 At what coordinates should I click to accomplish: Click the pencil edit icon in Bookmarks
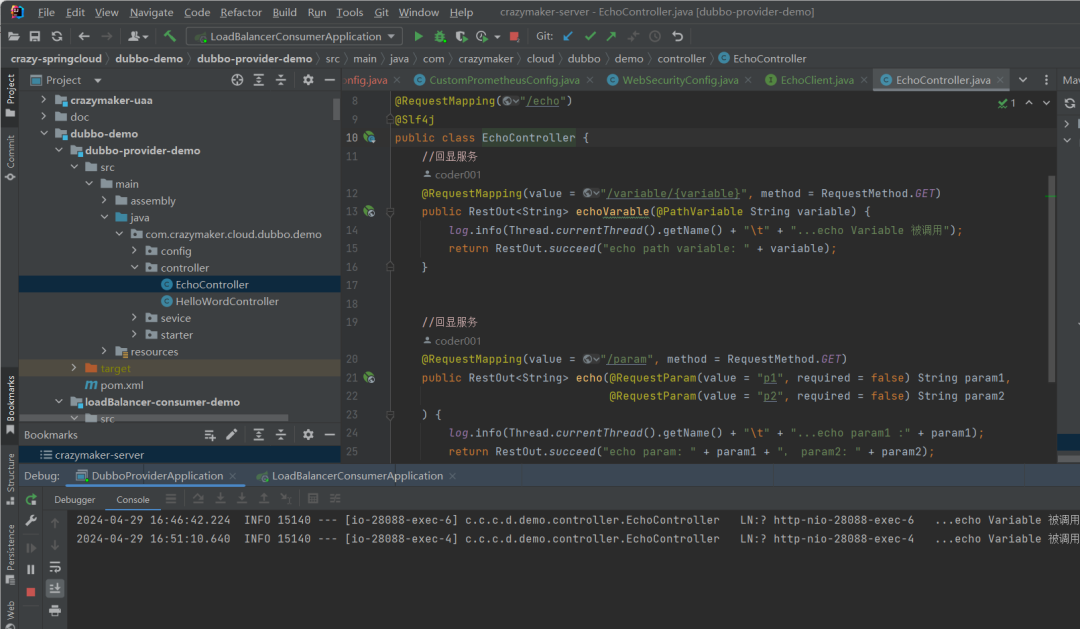[232, 435]
